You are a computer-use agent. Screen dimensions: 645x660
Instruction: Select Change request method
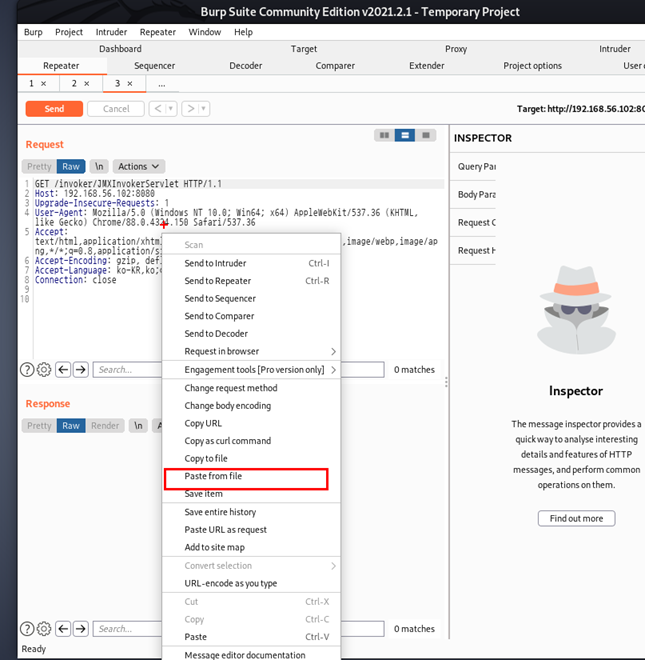251,388
